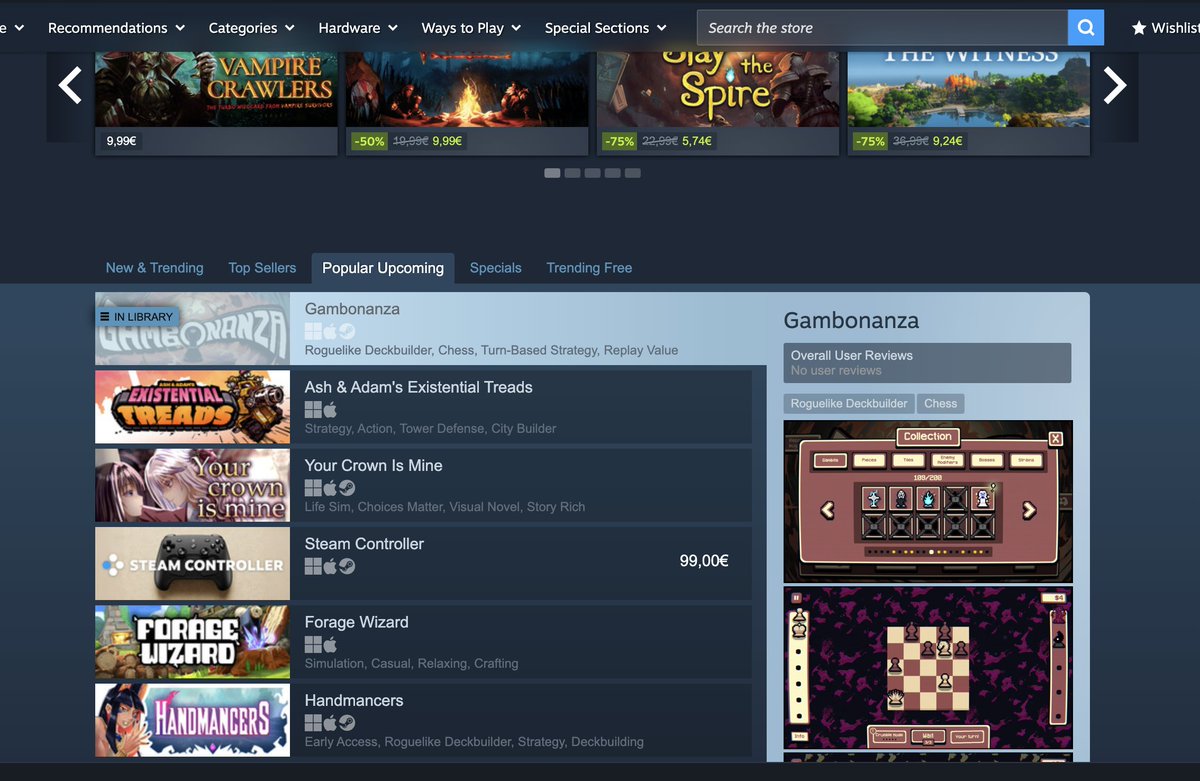The image size is (1200, 781).
Task: Click Apple icon under Your Crown Is Mine
Action: [x=330, y=487]
